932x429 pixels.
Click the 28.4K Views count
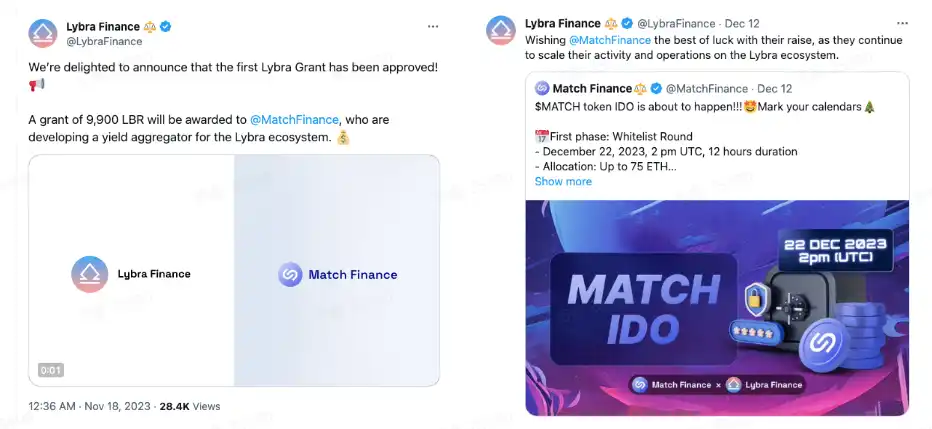pos(190,406)
